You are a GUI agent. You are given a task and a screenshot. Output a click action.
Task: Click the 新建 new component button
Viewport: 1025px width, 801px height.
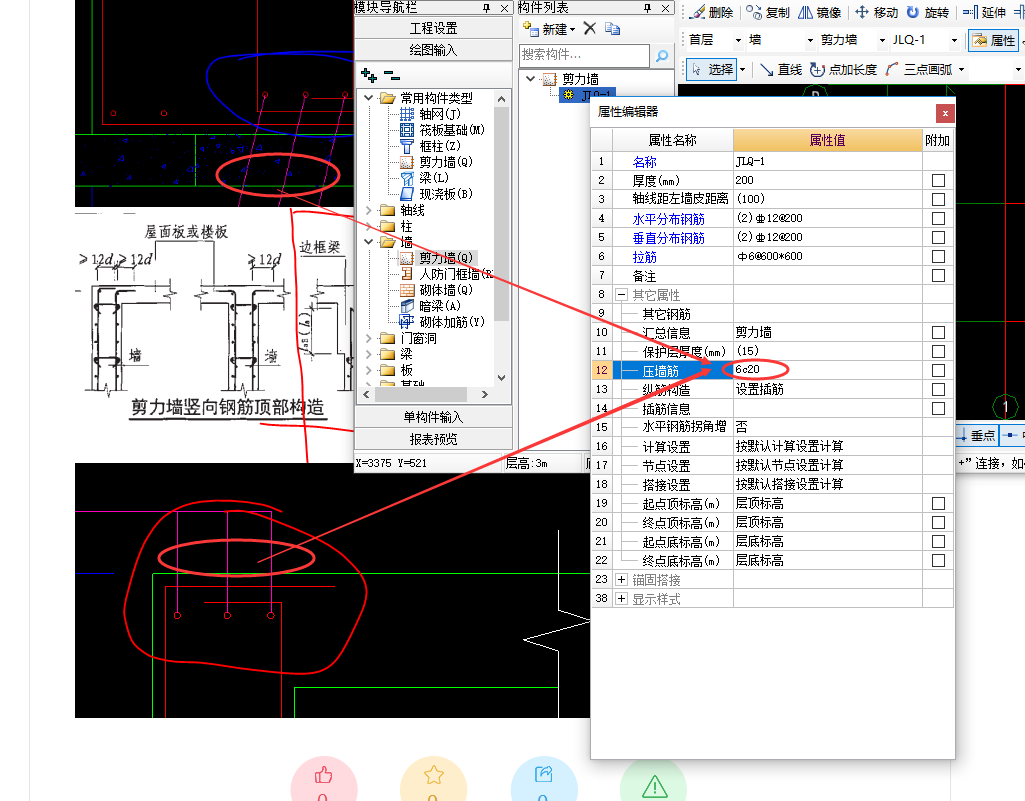pyautogui.click(x=548, y=29)
